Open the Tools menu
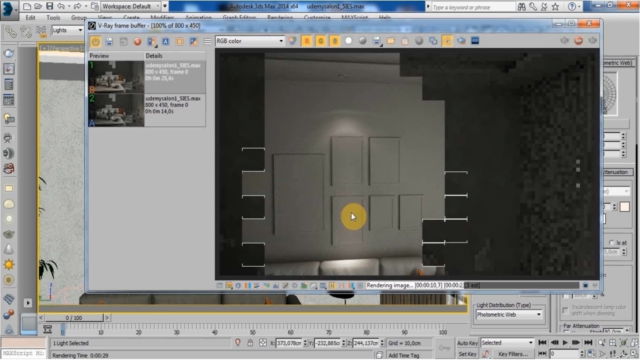This screenshot has width=640, height=360. (x=53, y=18)
